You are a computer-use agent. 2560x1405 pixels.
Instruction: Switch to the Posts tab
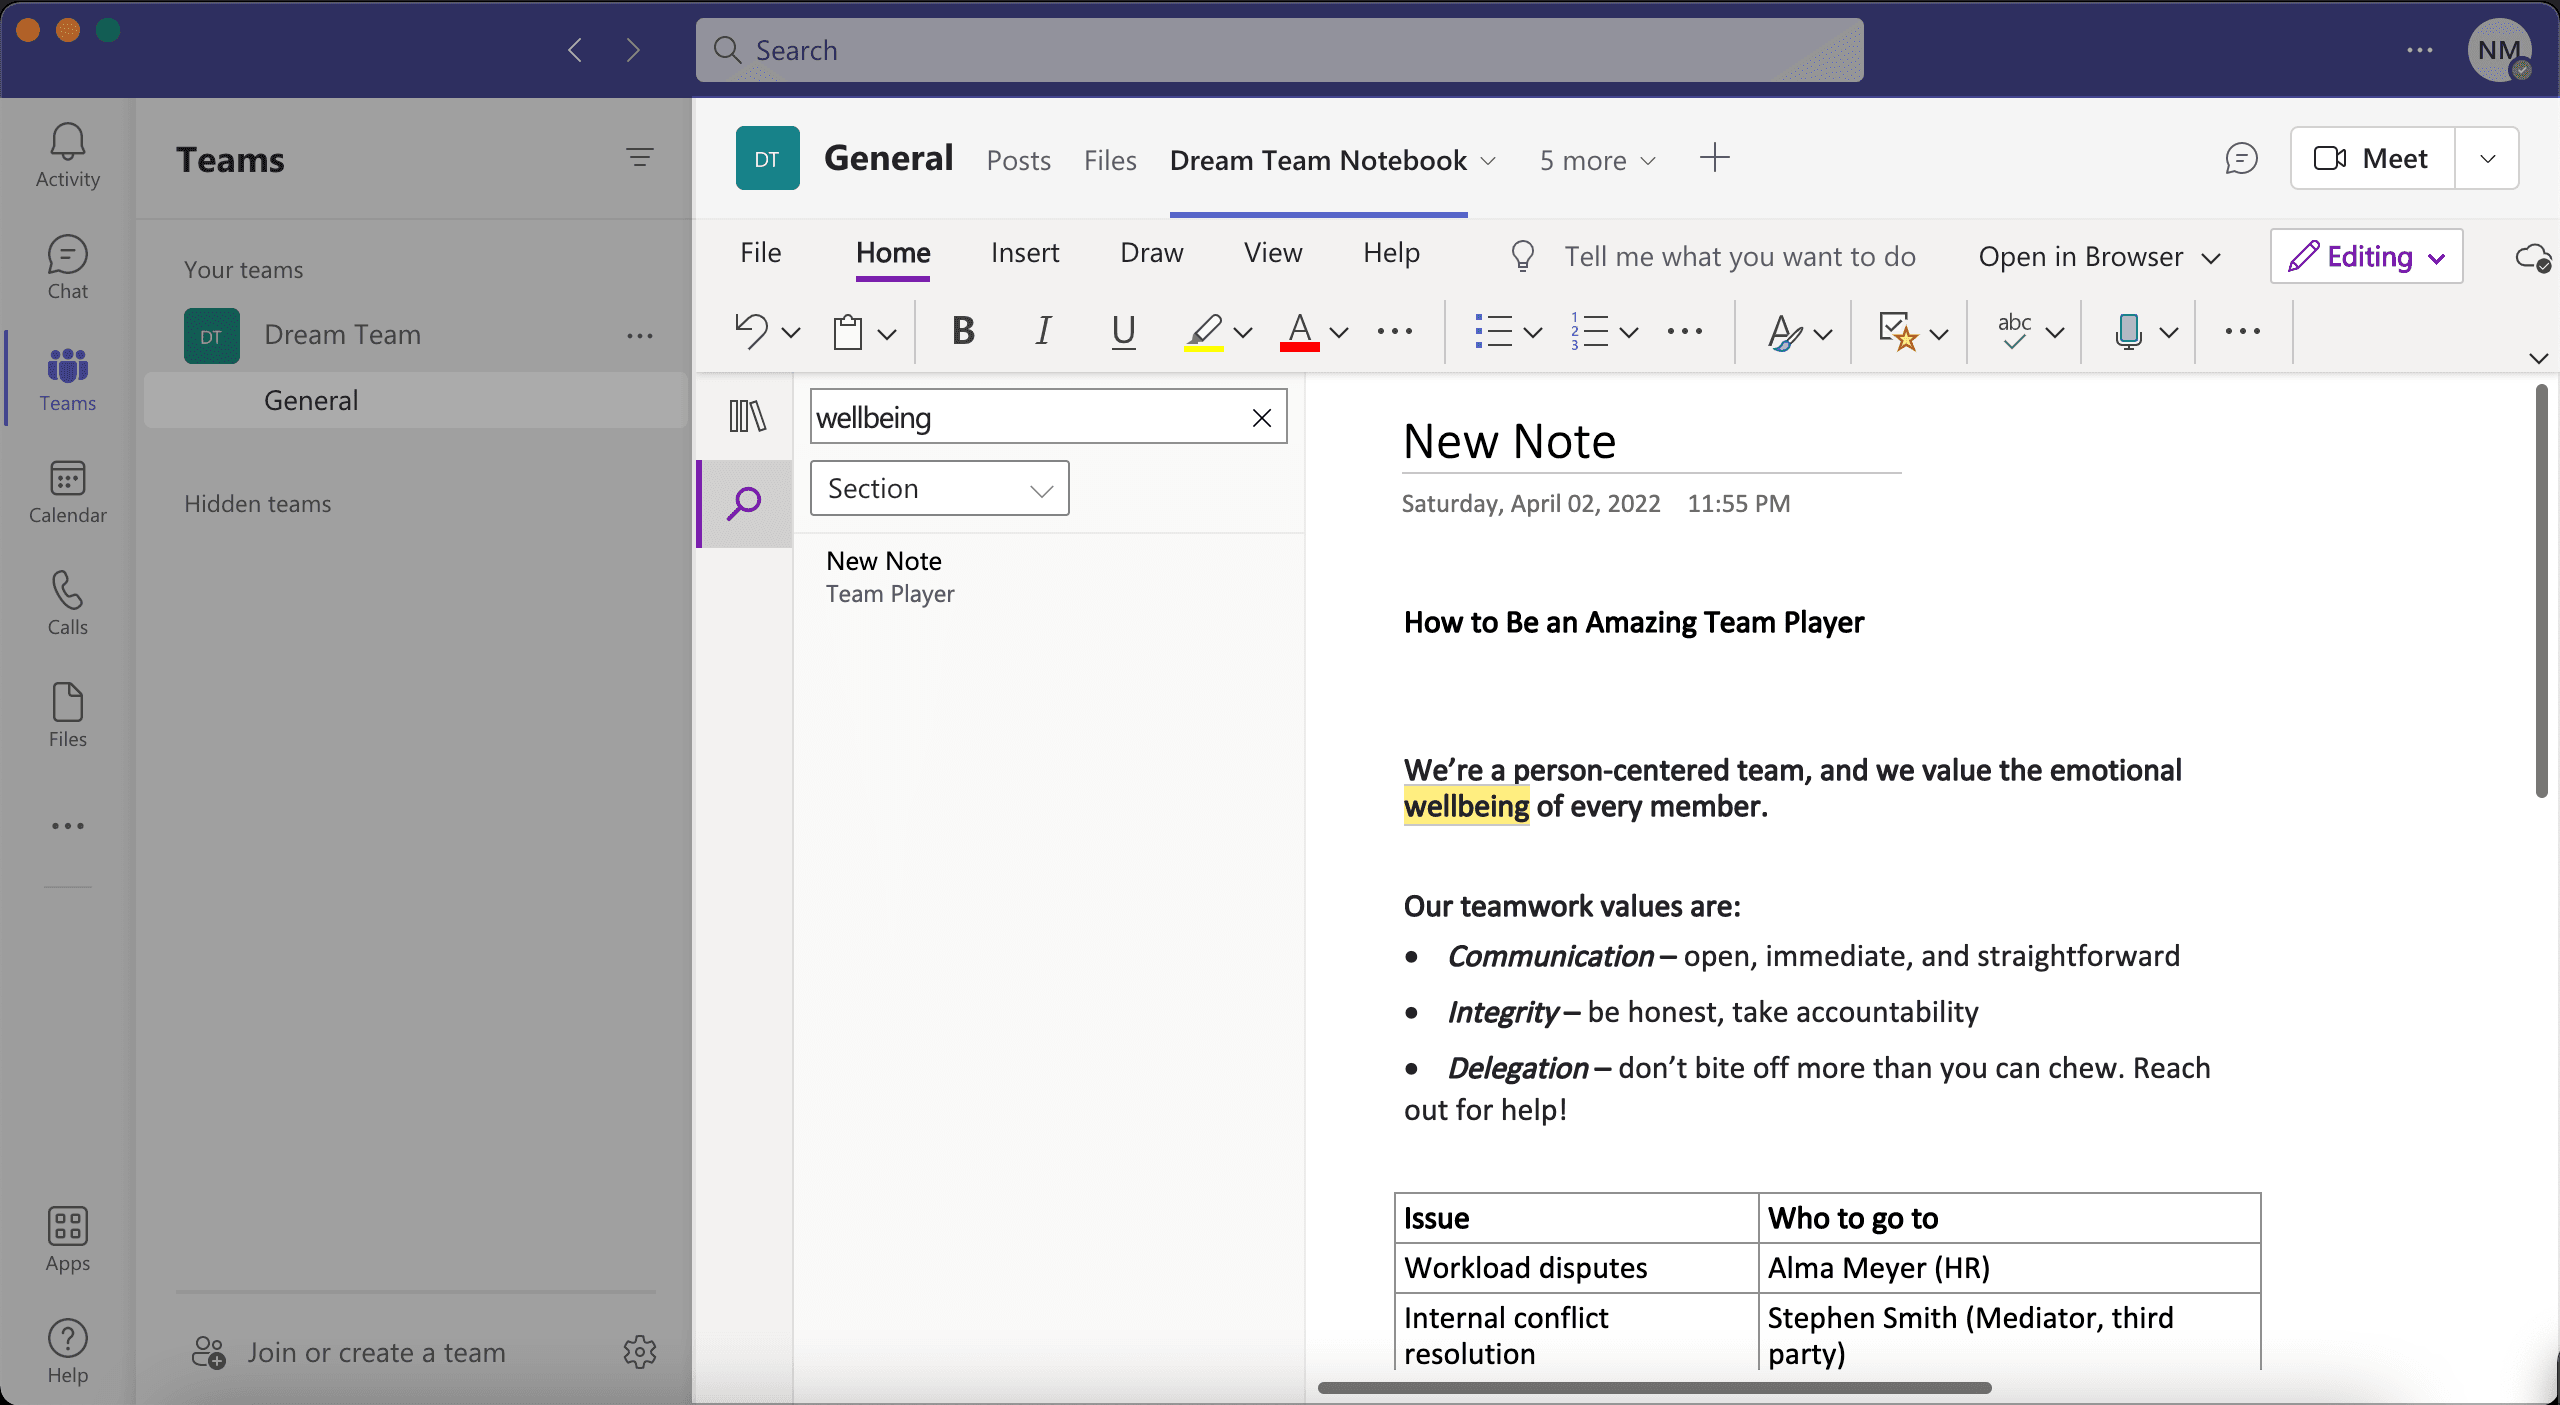click(x=1018, y=160)
